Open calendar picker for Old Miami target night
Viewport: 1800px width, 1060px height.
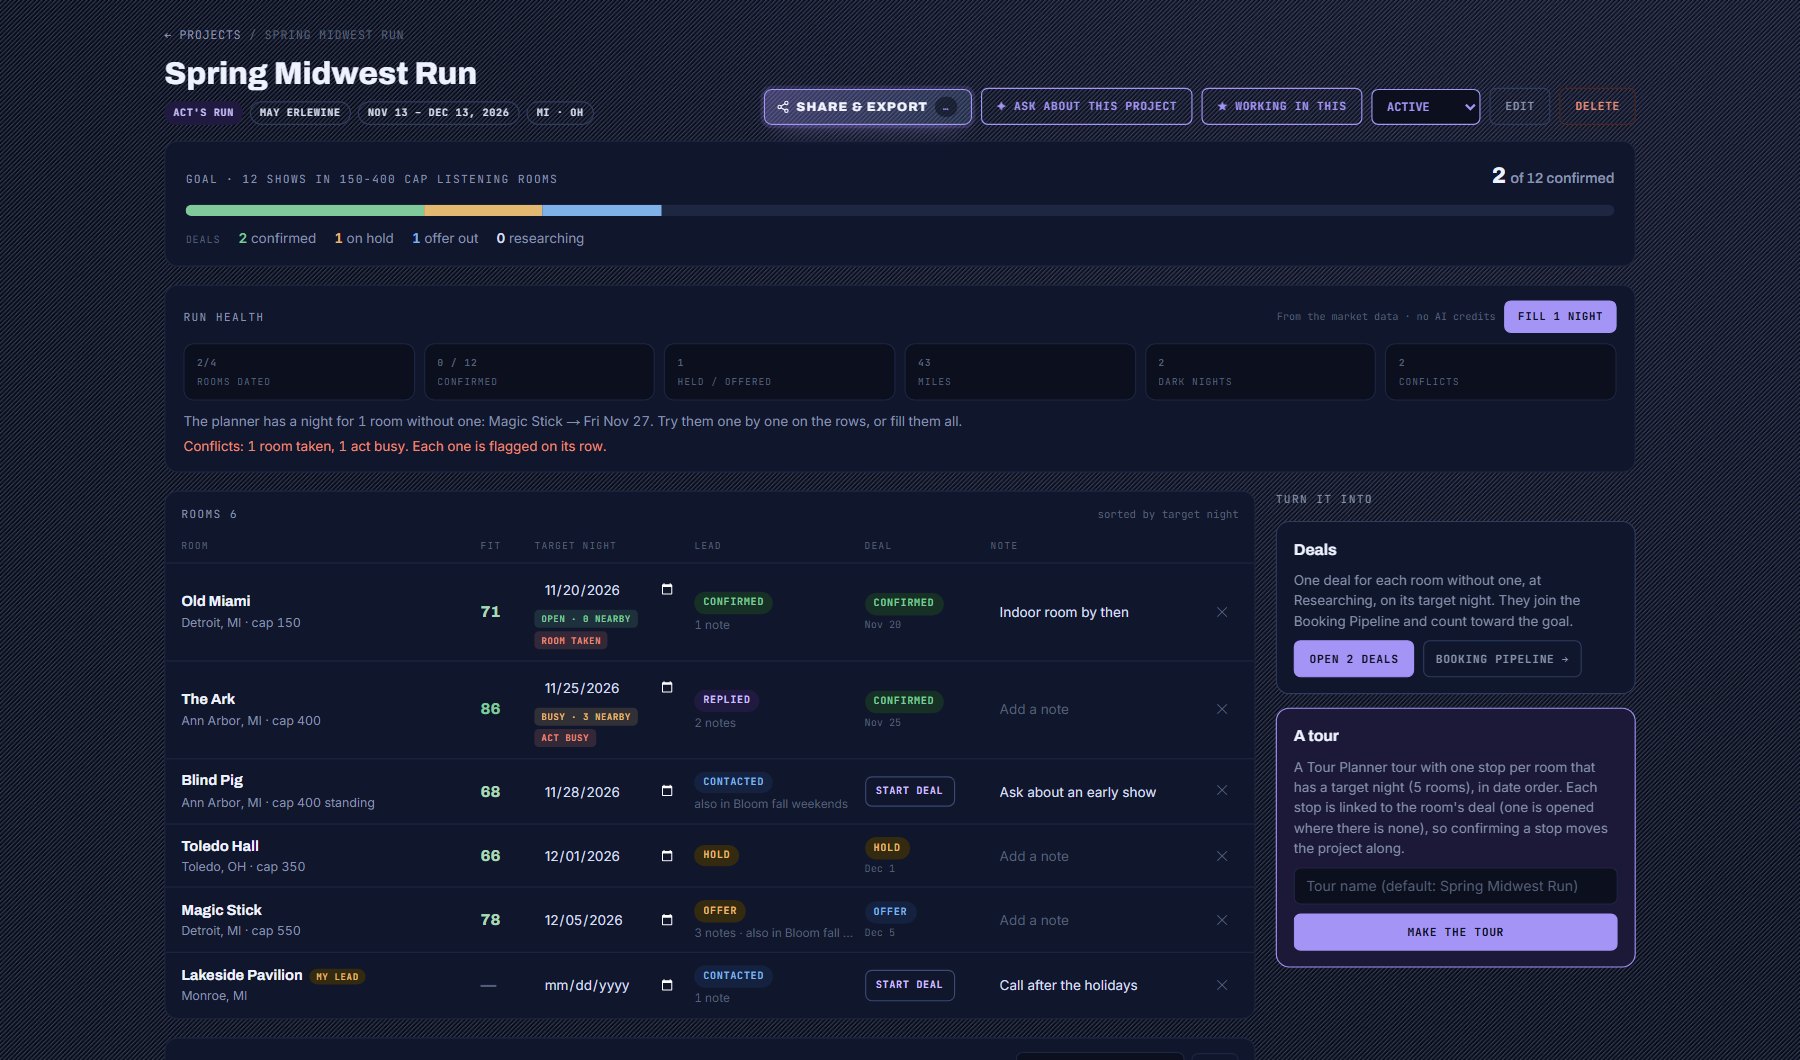pyautogui.click(x=667, y=589)
